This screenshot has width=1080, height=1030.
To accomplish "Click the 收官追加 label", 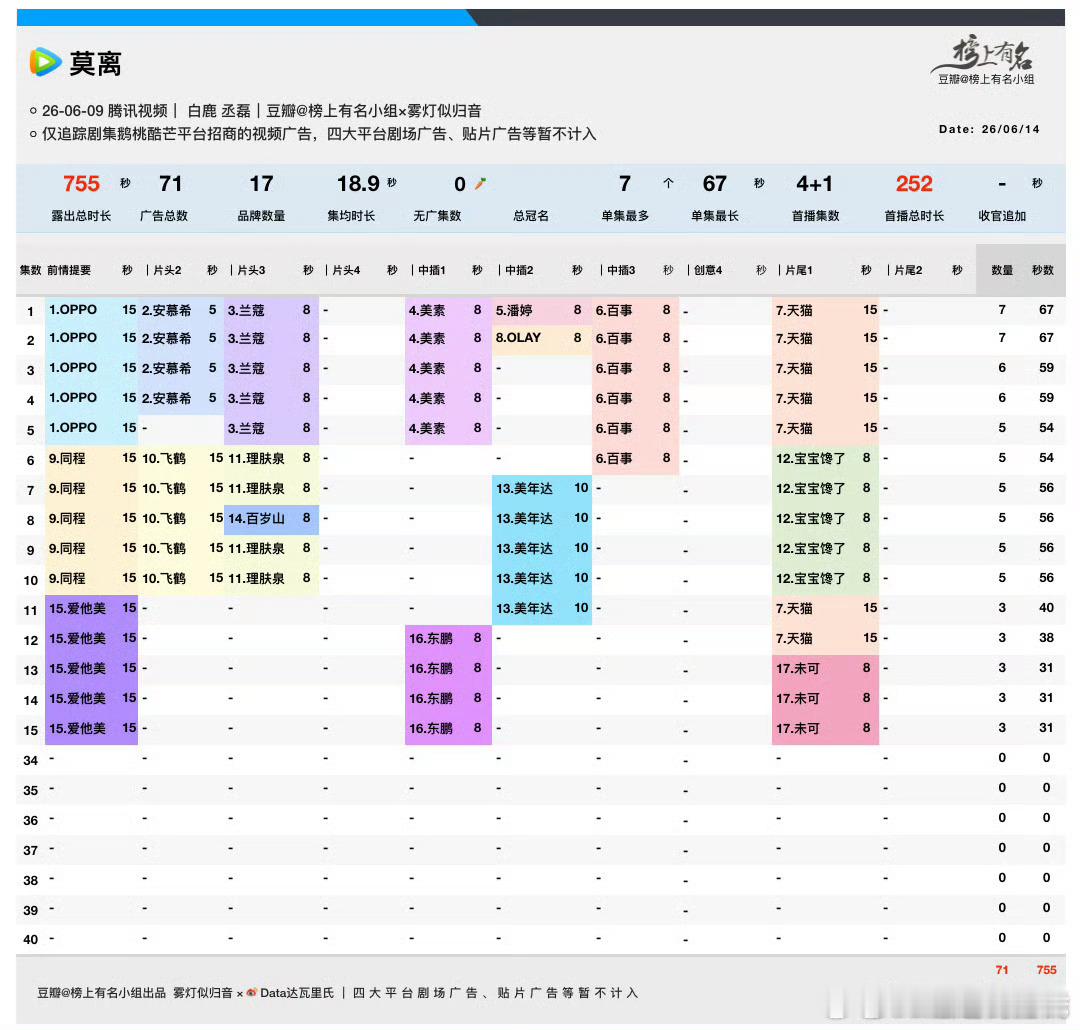I will pos(1002,216).
